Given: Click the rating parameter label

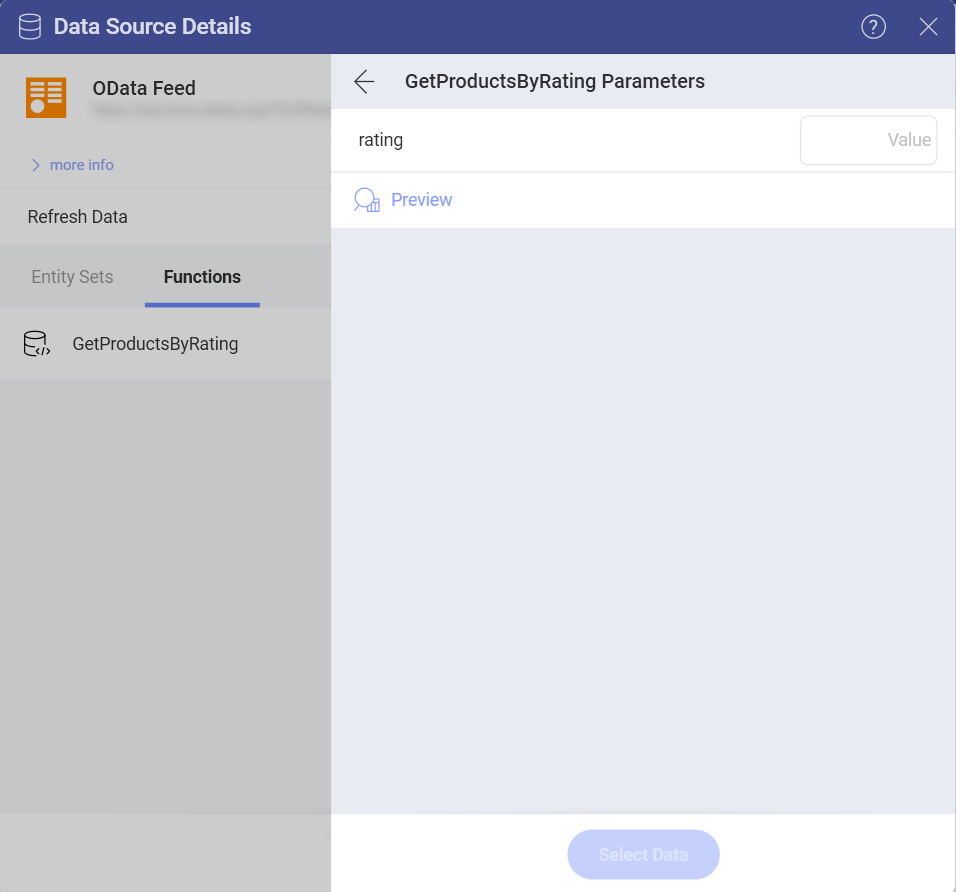Looking at the screenshot, I should click(380, 140).
